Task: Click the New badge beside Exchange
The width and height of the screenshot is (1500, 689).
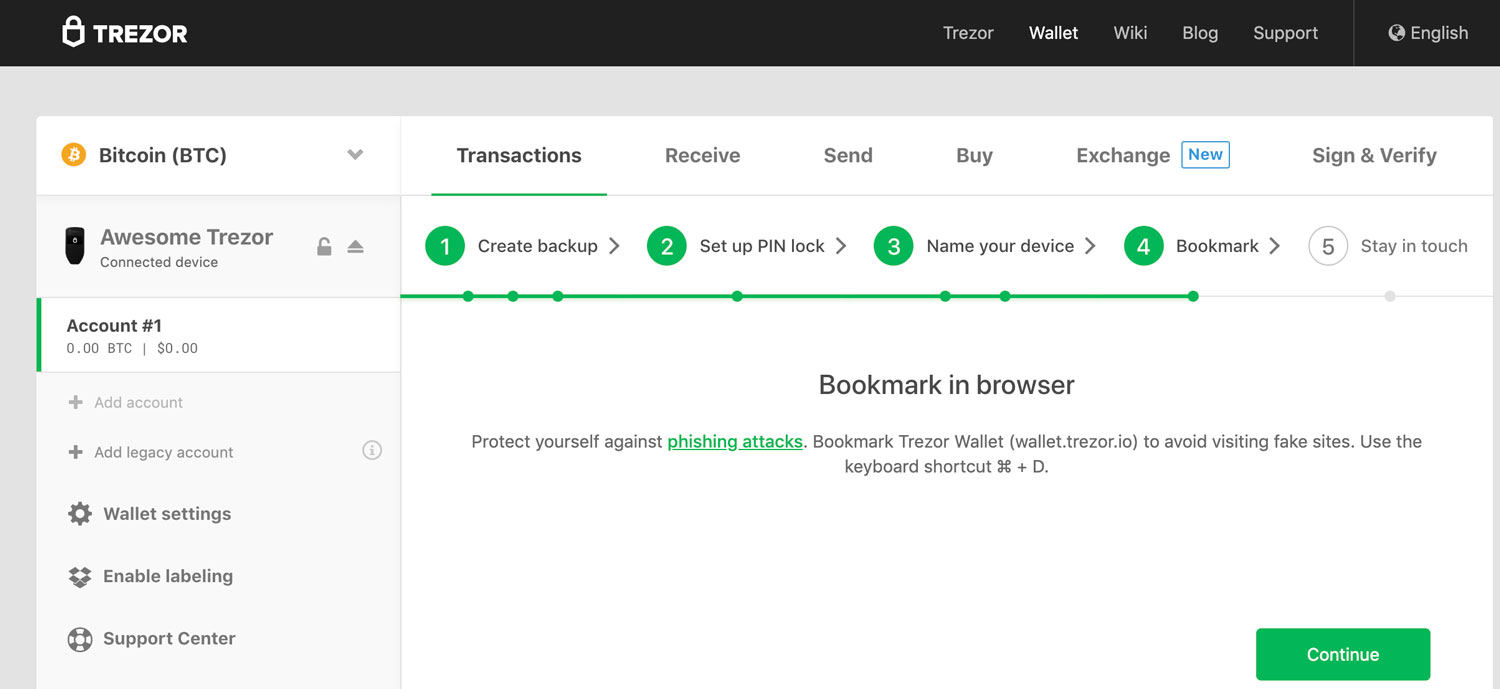Action: point(1205,154)
